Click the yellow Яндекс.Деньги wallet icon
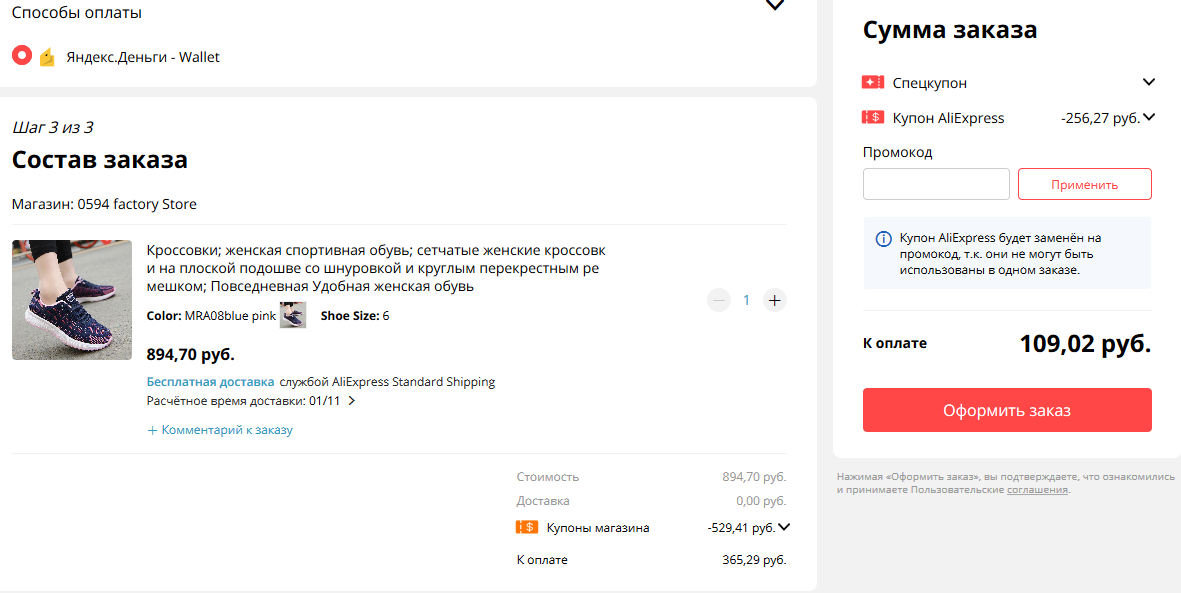The width and height of the screenshot is (1181, 593). pos(47,57)
